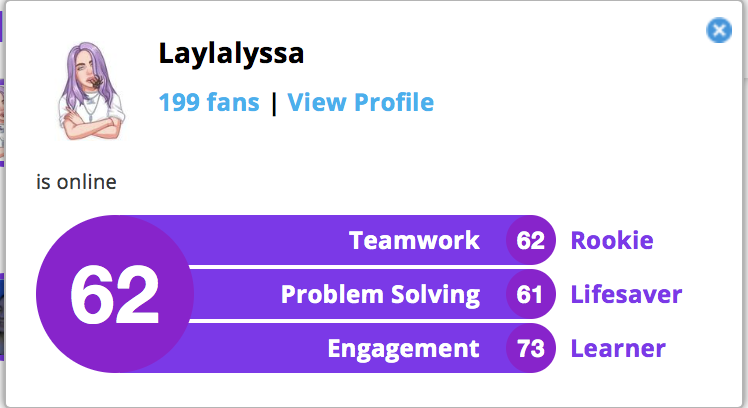The height and width of the screenshot is (408, 748).
Task: Select the Learner rank label
Action: 618,348
